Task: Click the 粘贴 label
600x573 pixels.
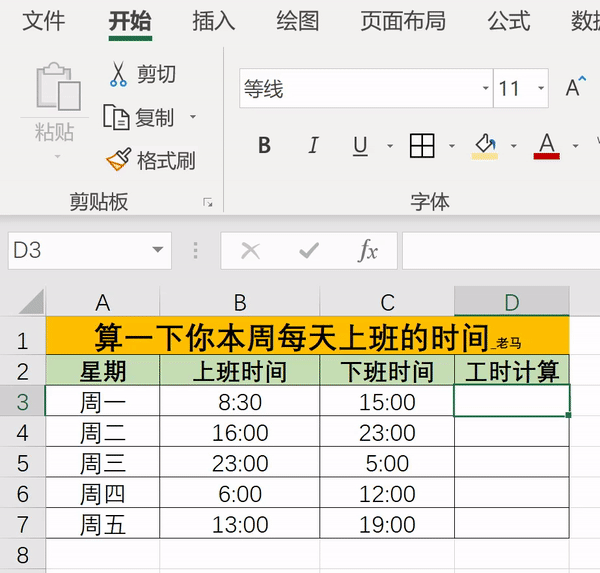Action: [54, 132]
